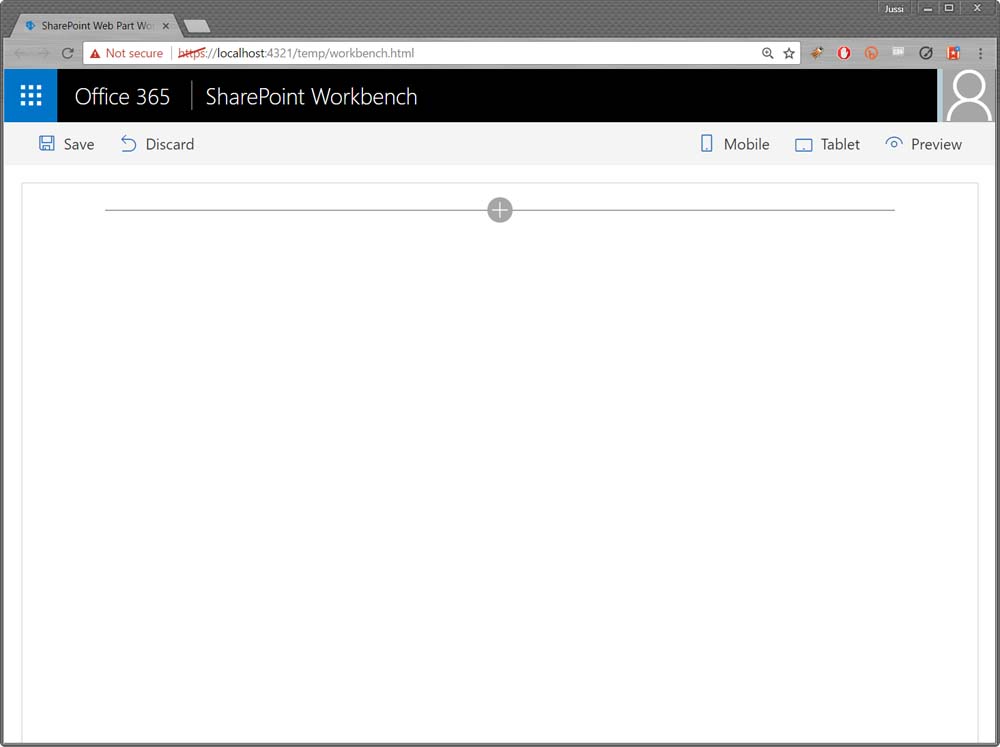Open the zoom magnifier in address bar
Screen dimensions: 1000x747
pos(768,53)
